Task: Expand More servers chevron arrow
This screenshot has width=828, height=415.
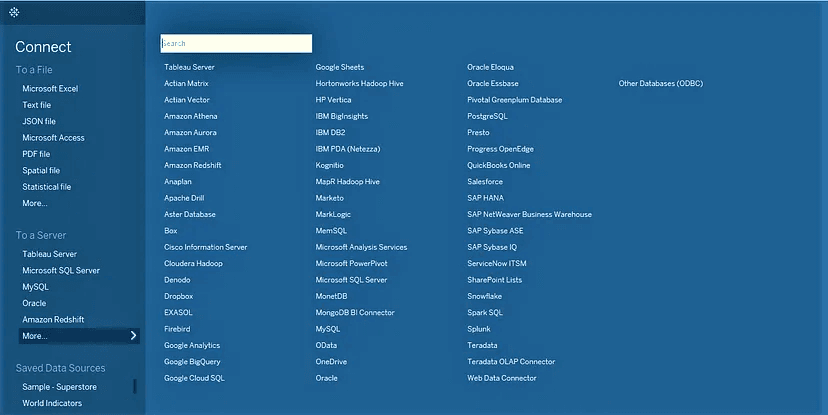Action: [133, 336]
